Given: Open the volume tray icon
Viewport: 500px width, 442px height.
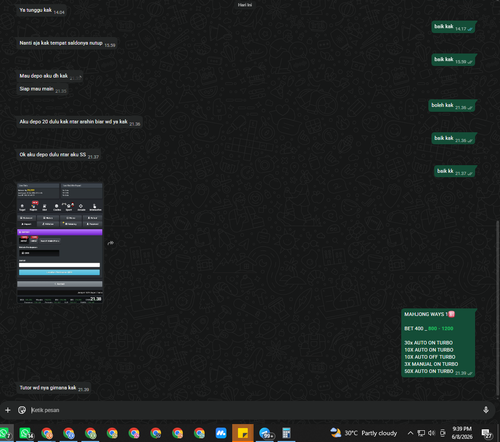Looking at the screenshot, I should pyautogui.click(x=432, y=433).
